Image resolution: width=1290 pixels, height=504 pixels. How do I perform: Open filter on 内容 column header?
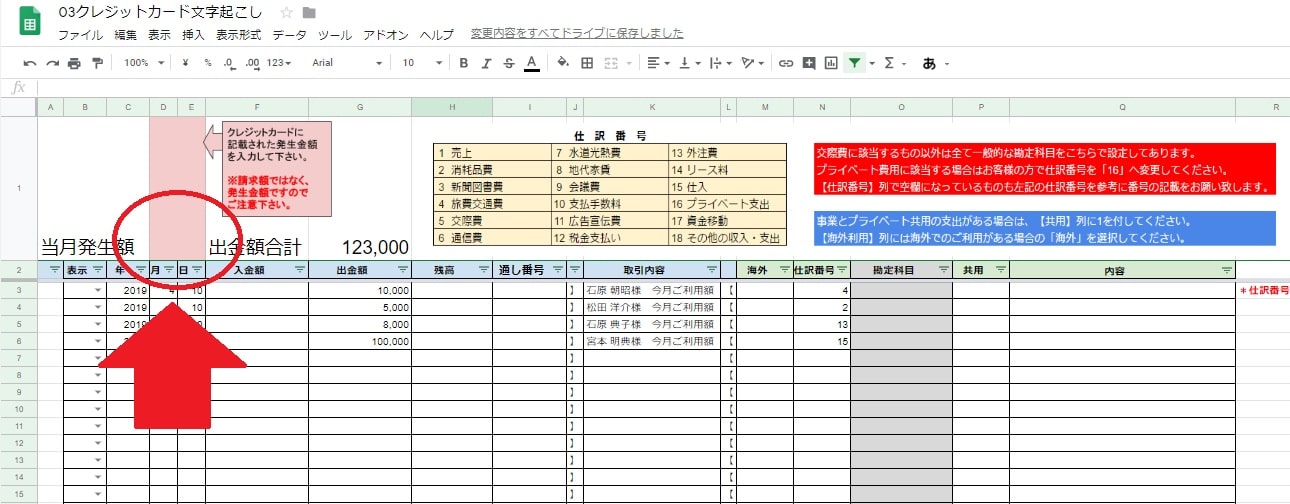click(x=1227, y=269)
